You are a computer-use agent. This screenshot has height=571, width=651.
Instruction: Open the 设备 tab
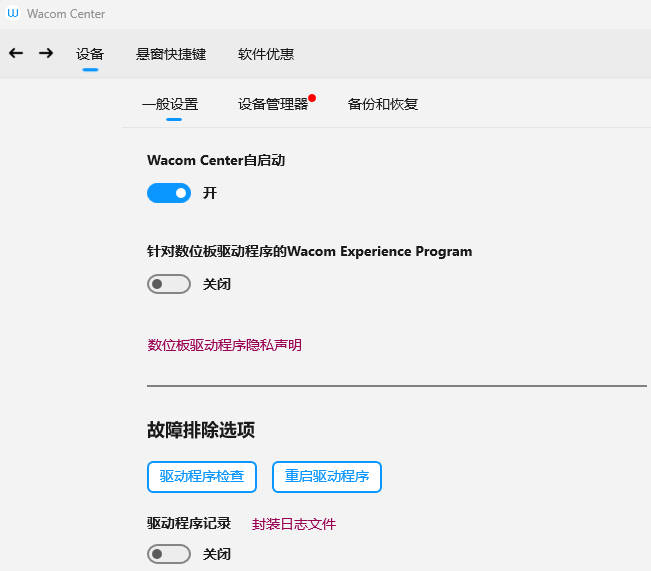pyautogui.click(x=90, y=54)
